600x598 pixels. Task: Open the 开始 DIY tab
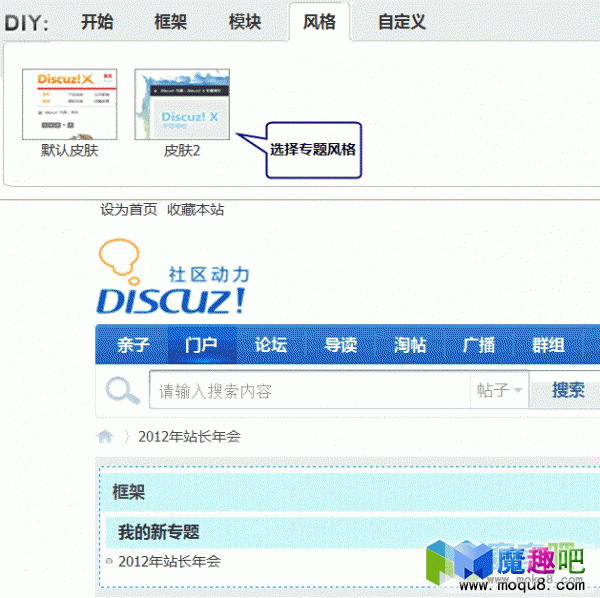[97, 22]
